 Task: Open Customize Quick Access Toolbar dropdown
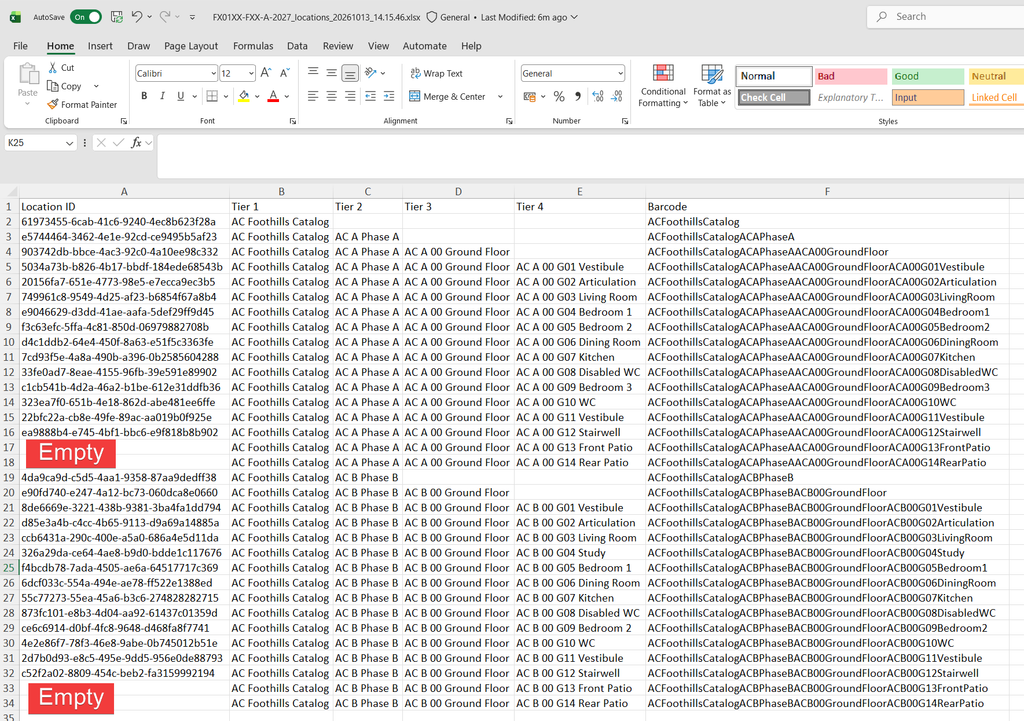(x=192, y=18)
